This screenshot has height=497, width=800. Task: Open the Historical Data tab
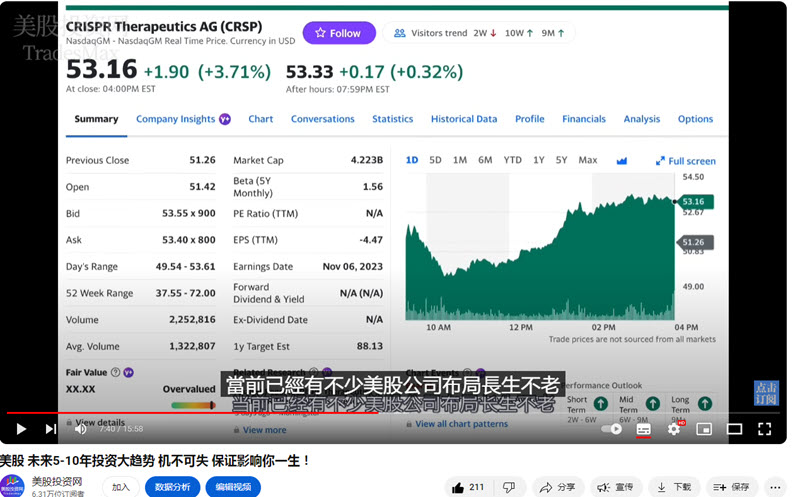coord(464,119)
